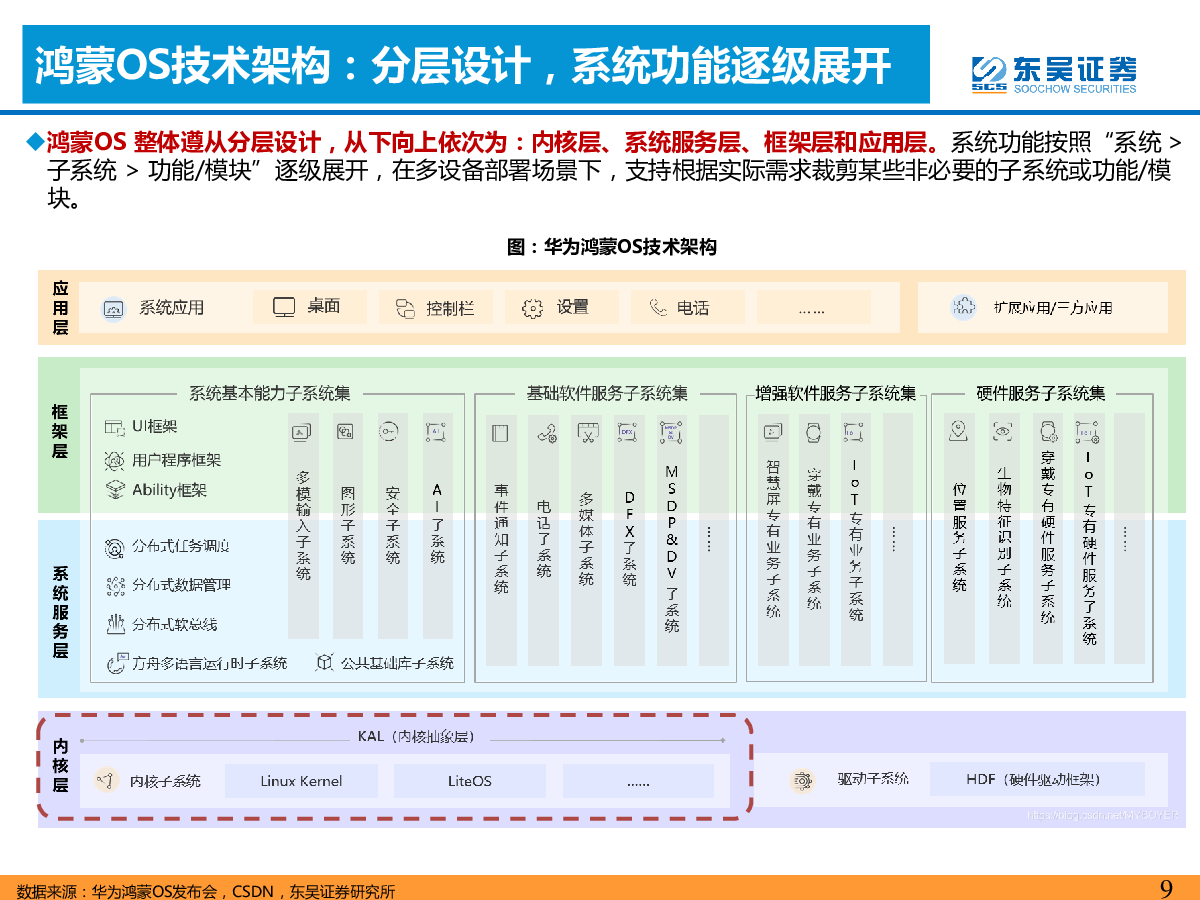The width and height of the screenshot is (1200, 900).
Task: Click the 控制栏 icon
Action: point(404,308)
